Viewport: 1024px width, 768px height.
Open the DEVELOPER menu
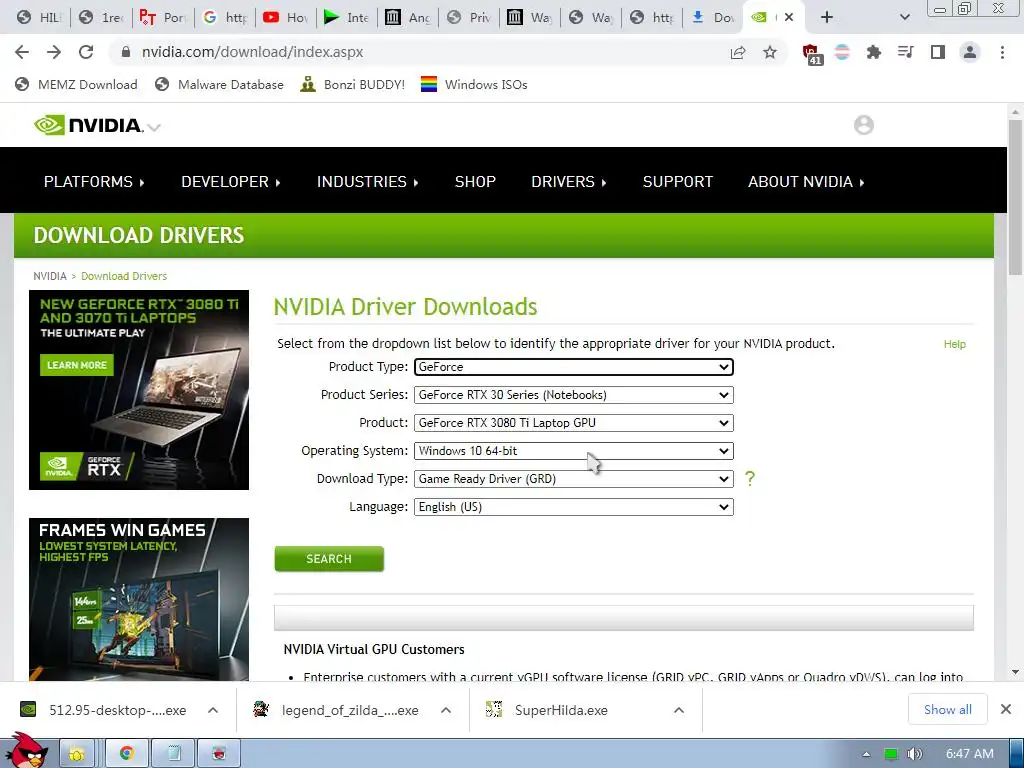point(231,182)
